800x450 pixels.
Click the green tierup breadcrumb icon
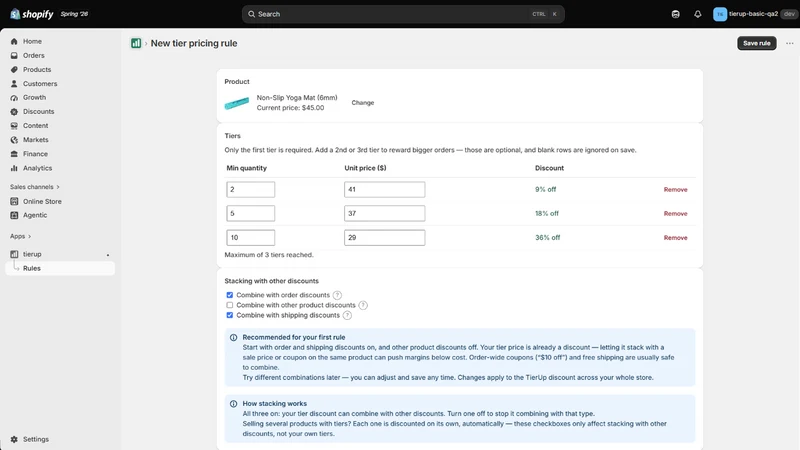136,43
